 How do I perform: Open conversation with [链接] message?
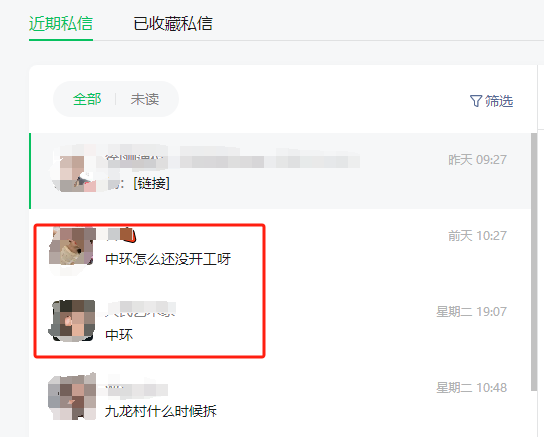280,171
